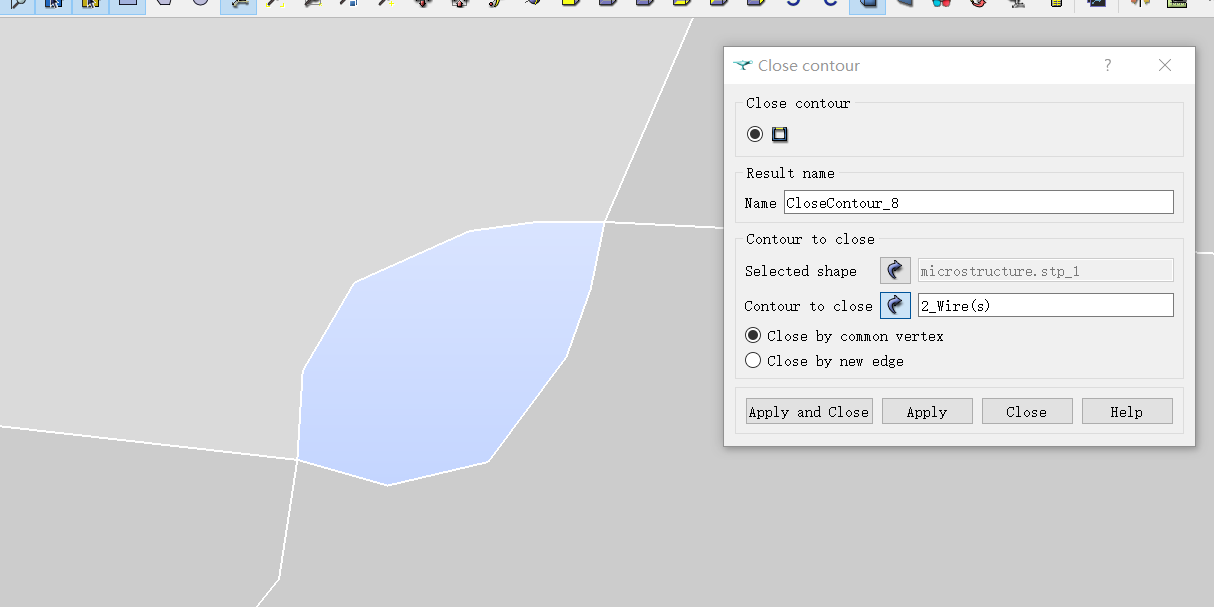Activate the Contour to close arrow selector
The image size is (1214, 607).
coord(895,305)
